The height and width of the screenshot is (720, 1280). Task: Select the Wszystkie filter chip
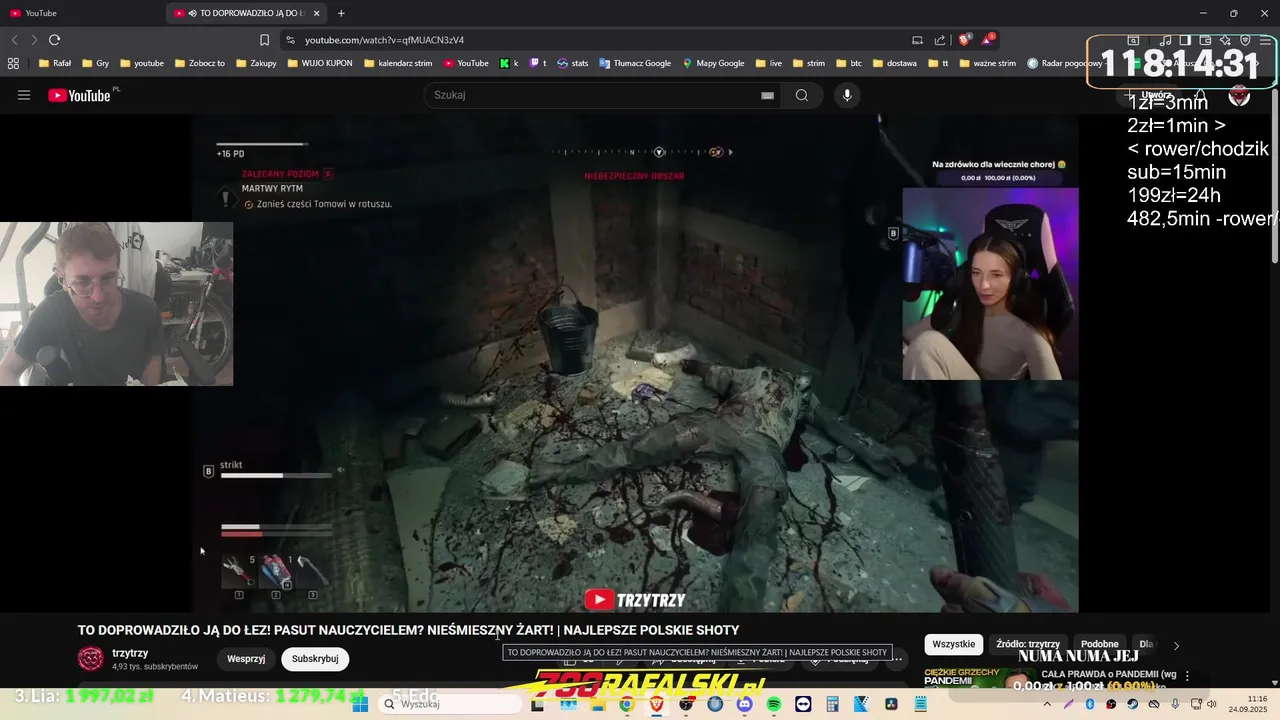coord(953,645)
